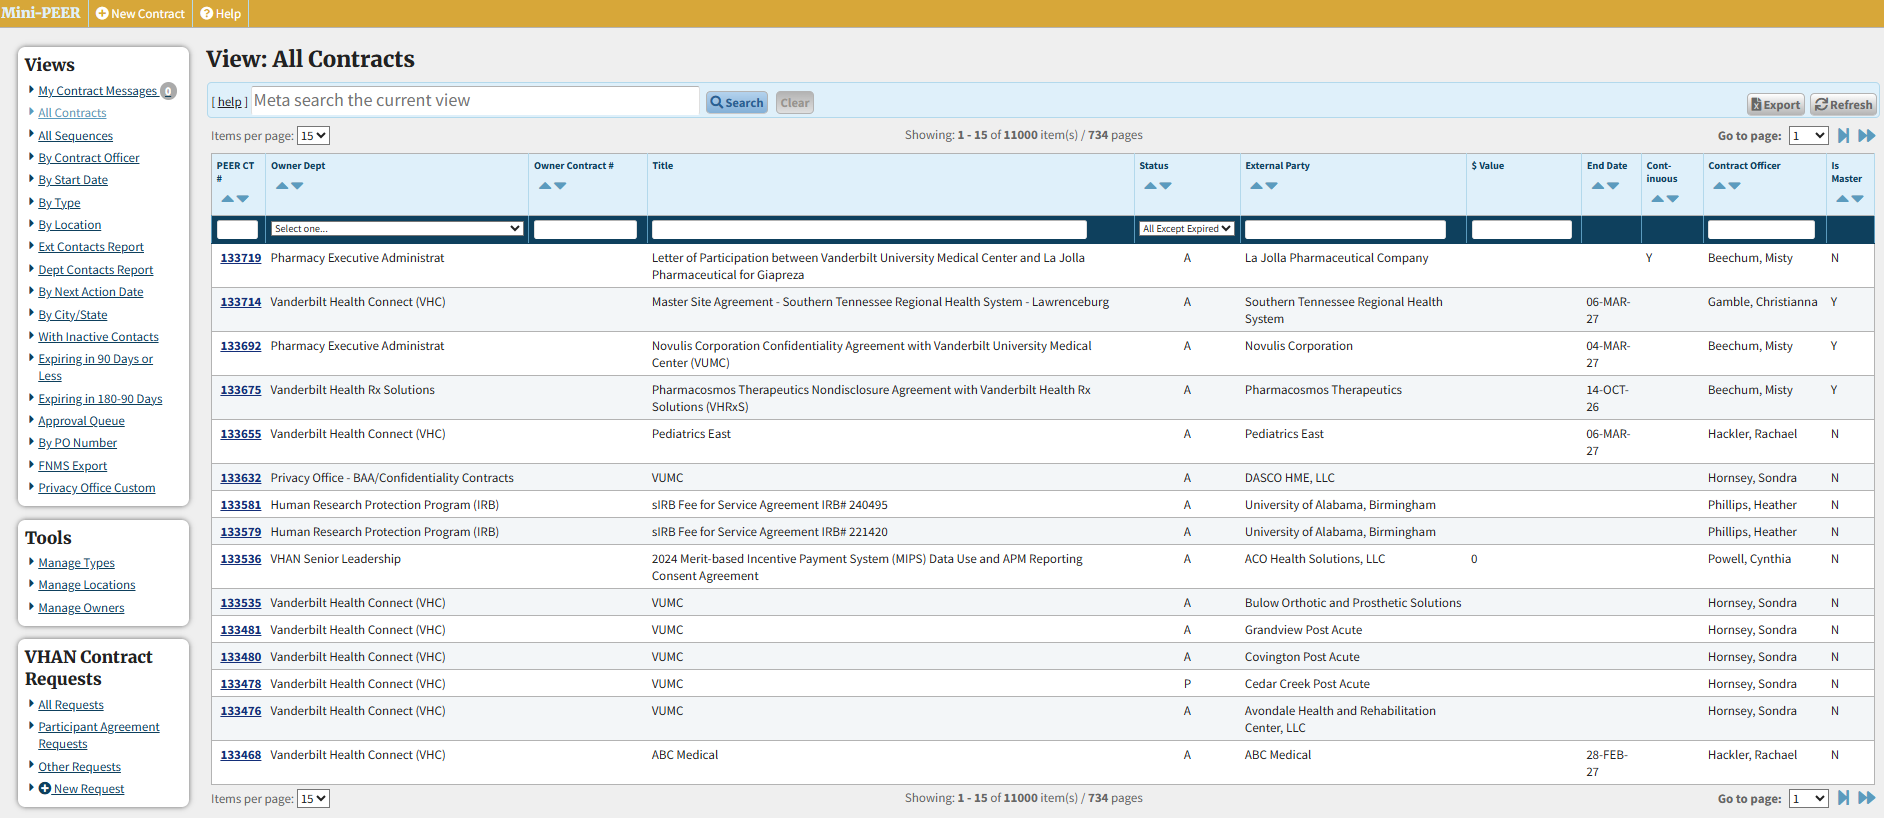
Task: Open the meta search help link
Action: (x=230, y=102)
